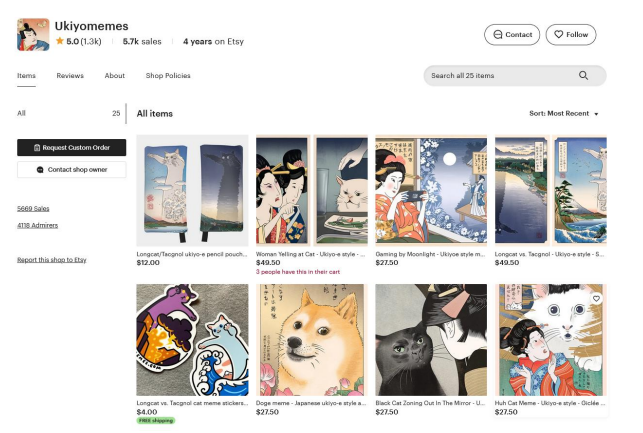The image size is (643, 433).
Task: Select the Items tab
Action: click(26, 76)
